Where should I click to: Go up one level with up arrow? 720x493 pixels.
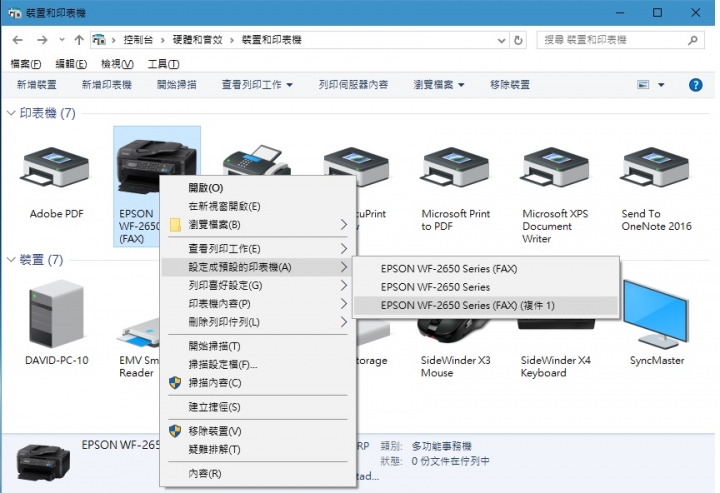[79, 40]
